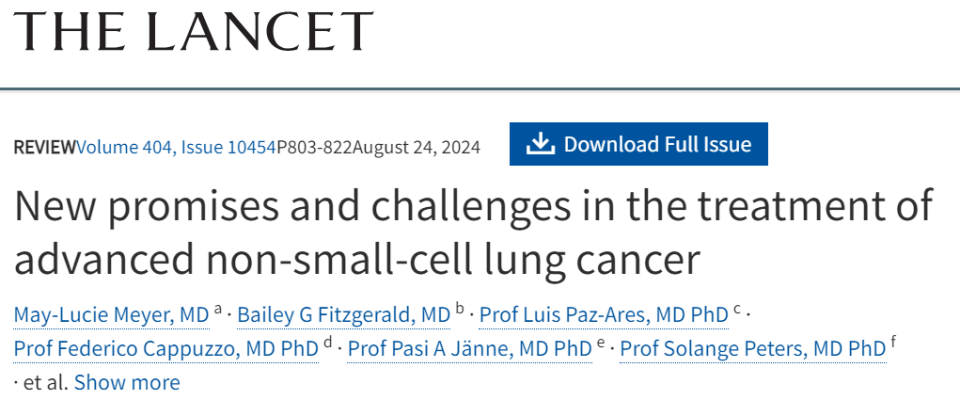Click the REVIEW article type label

[45, 147]
